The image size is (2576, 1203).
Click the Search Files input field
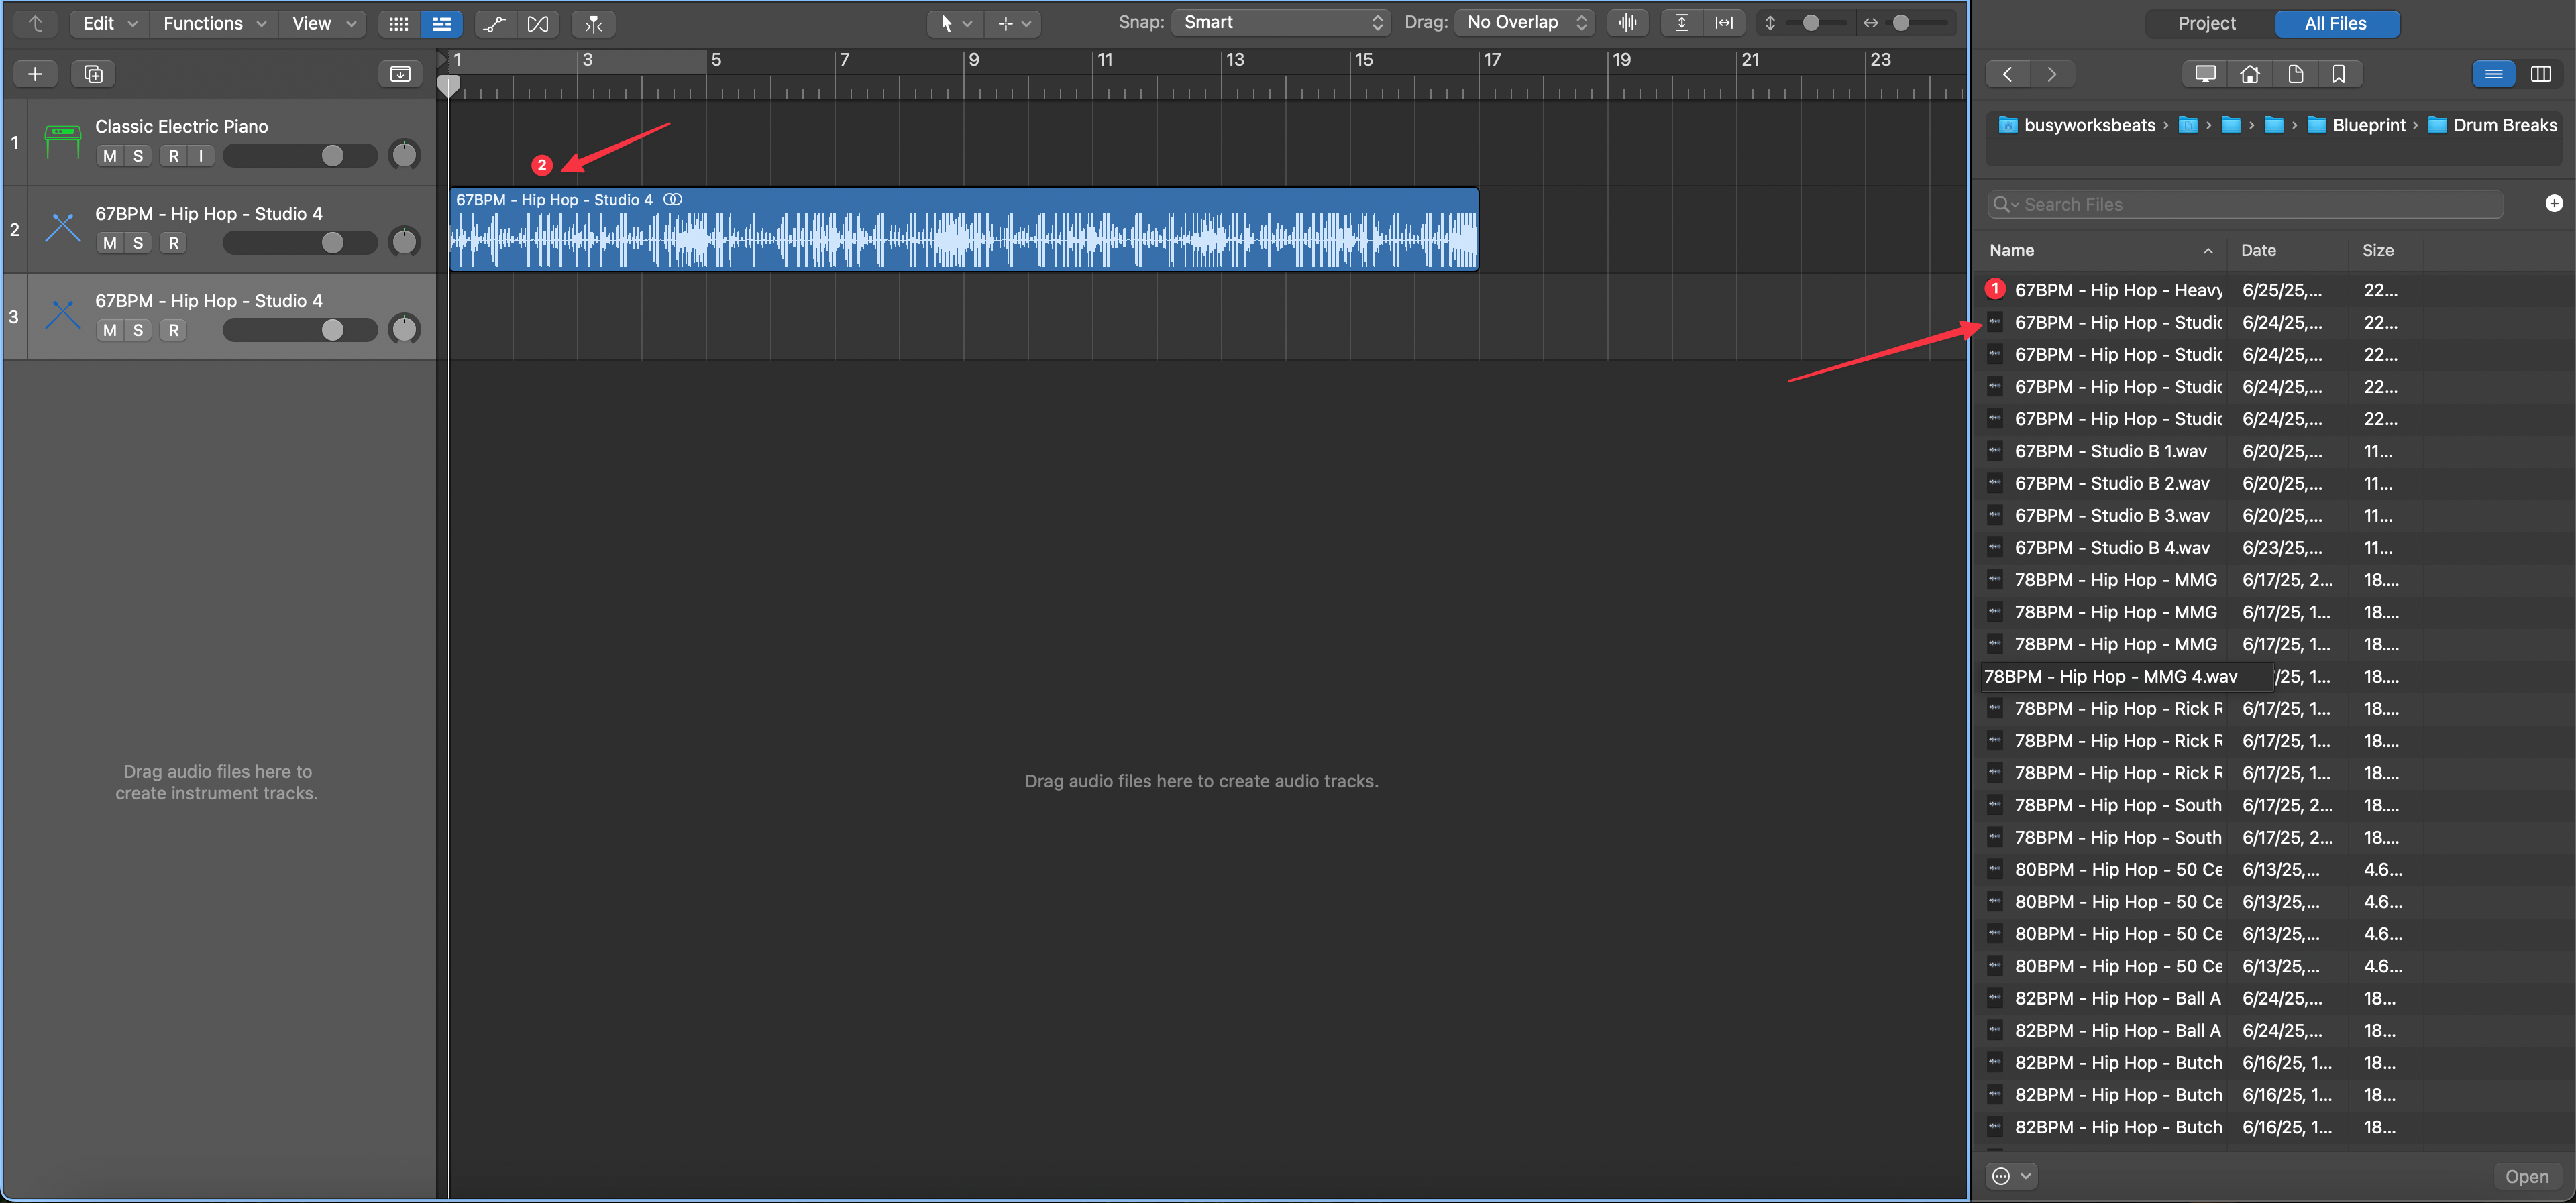tap(2250, 204)
